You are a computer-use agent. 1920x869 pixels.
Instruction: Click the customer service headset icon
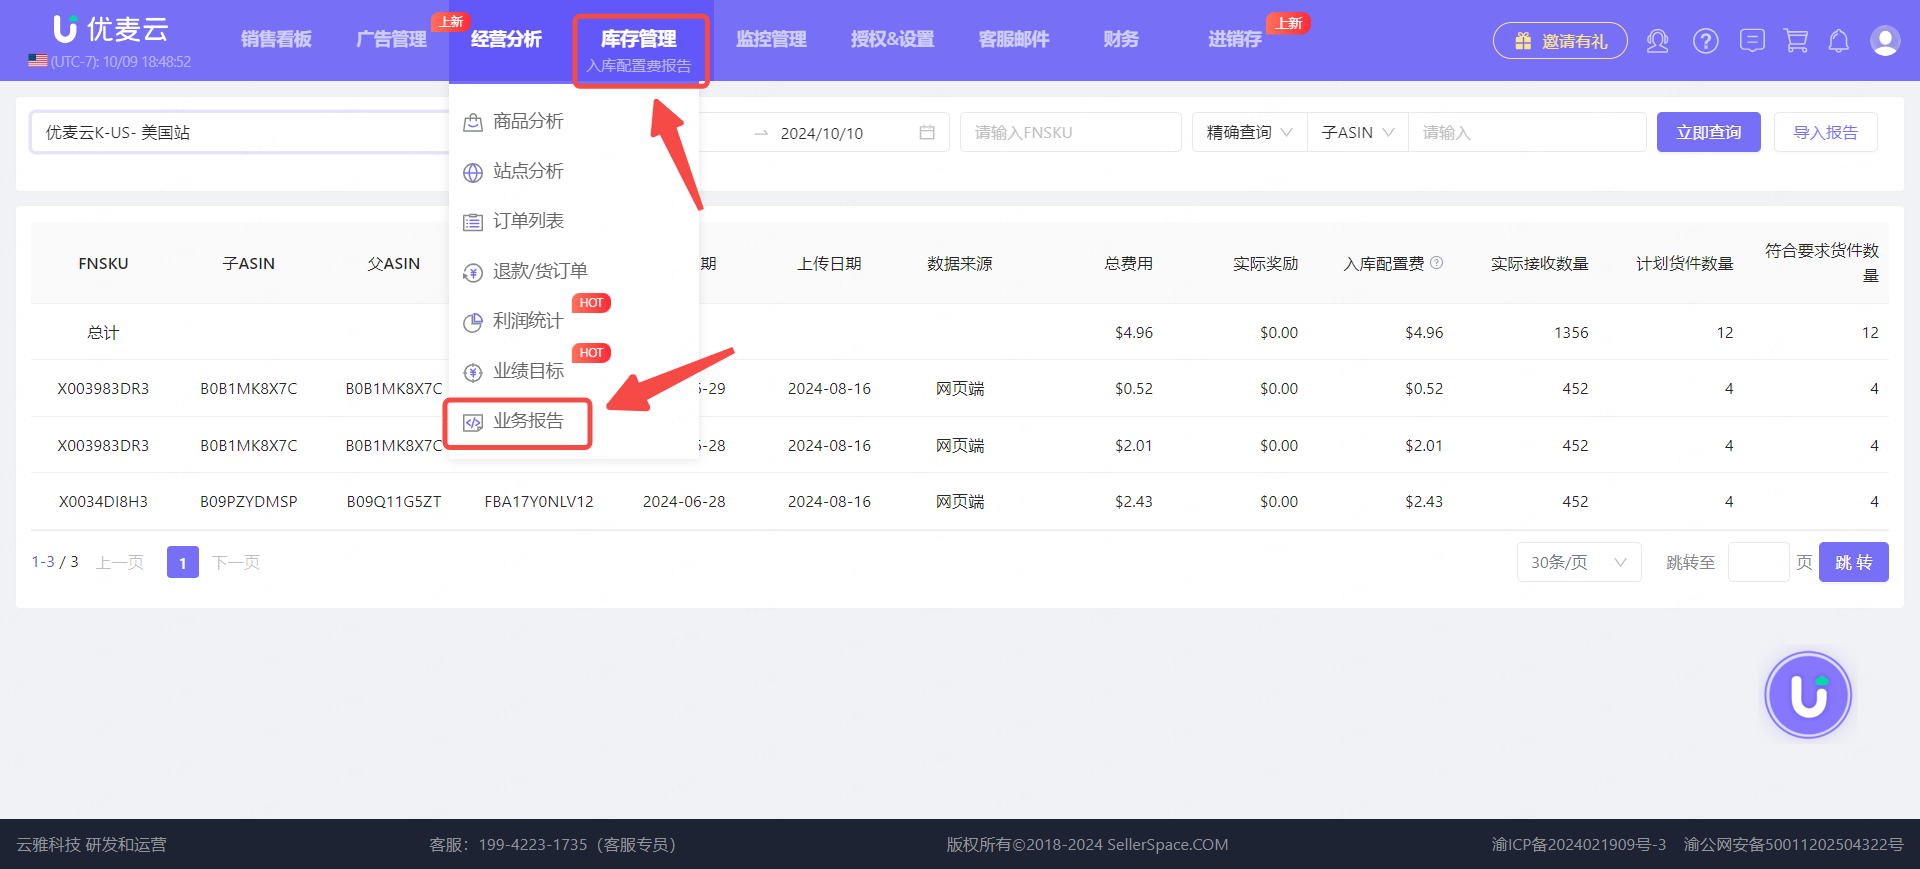pyautogui.click(x=1657, y=41)
